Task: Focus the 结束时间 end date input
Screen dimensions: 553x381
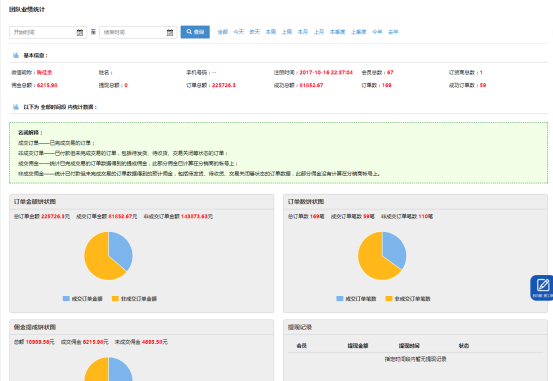Action: (134, 32)
